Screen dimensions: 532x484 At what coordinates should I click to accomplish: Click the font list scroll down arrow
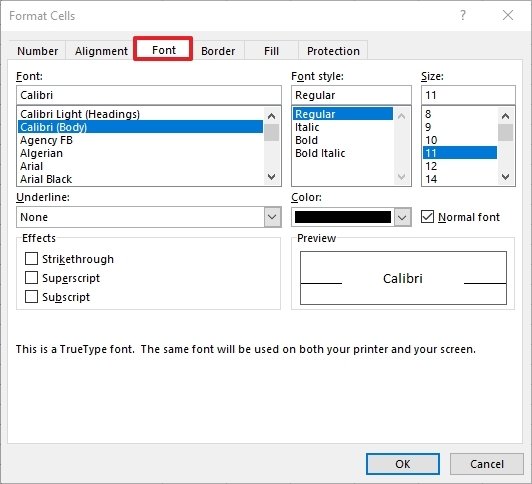pos(271,177)
